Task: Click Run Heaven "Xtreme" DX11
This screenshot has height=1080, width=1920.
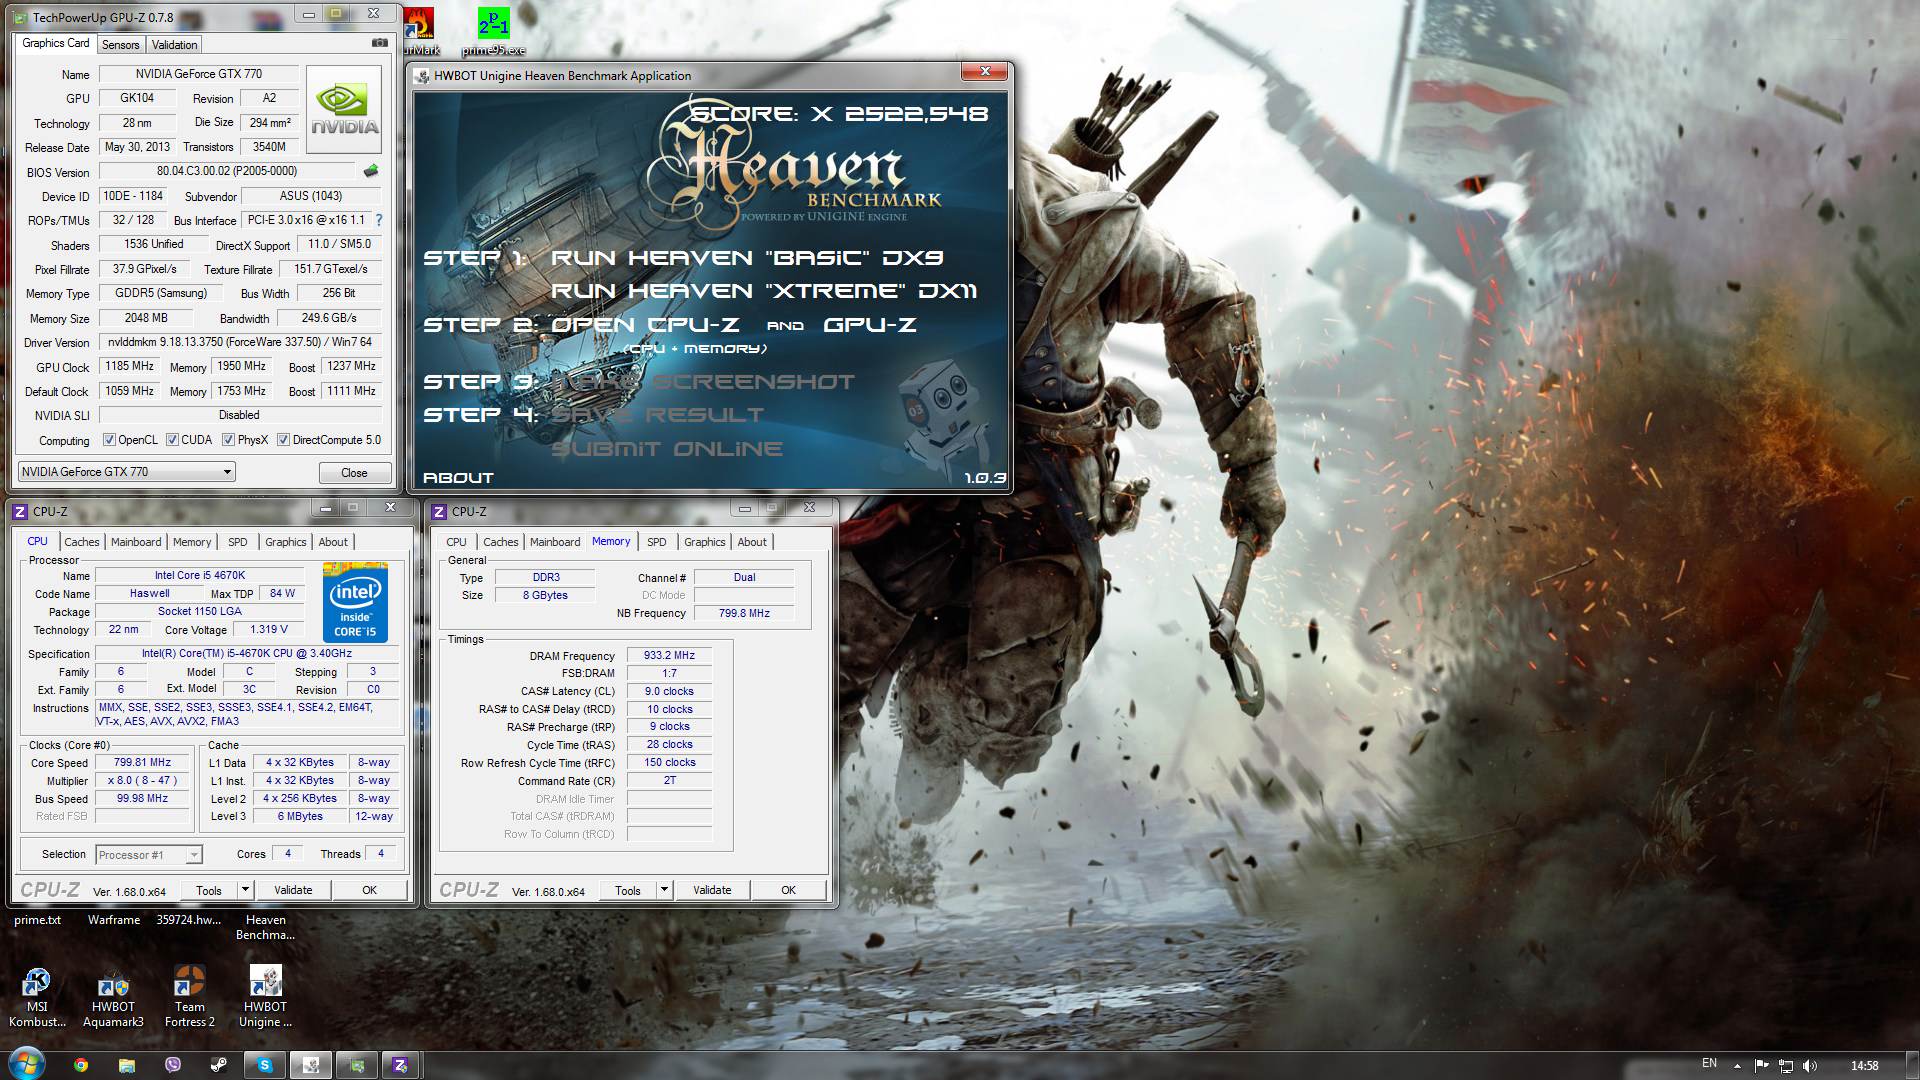Action: [x=764, y=291]
